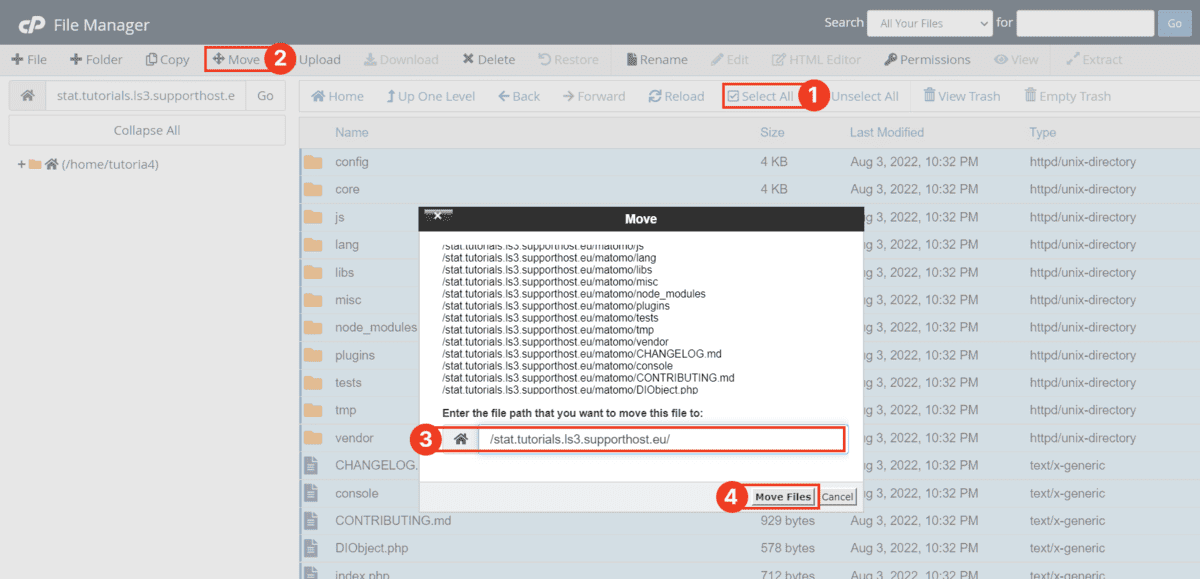Open the All Your Files search dropdown
This screenshot has height=579, width=1200.
(929, 22)
